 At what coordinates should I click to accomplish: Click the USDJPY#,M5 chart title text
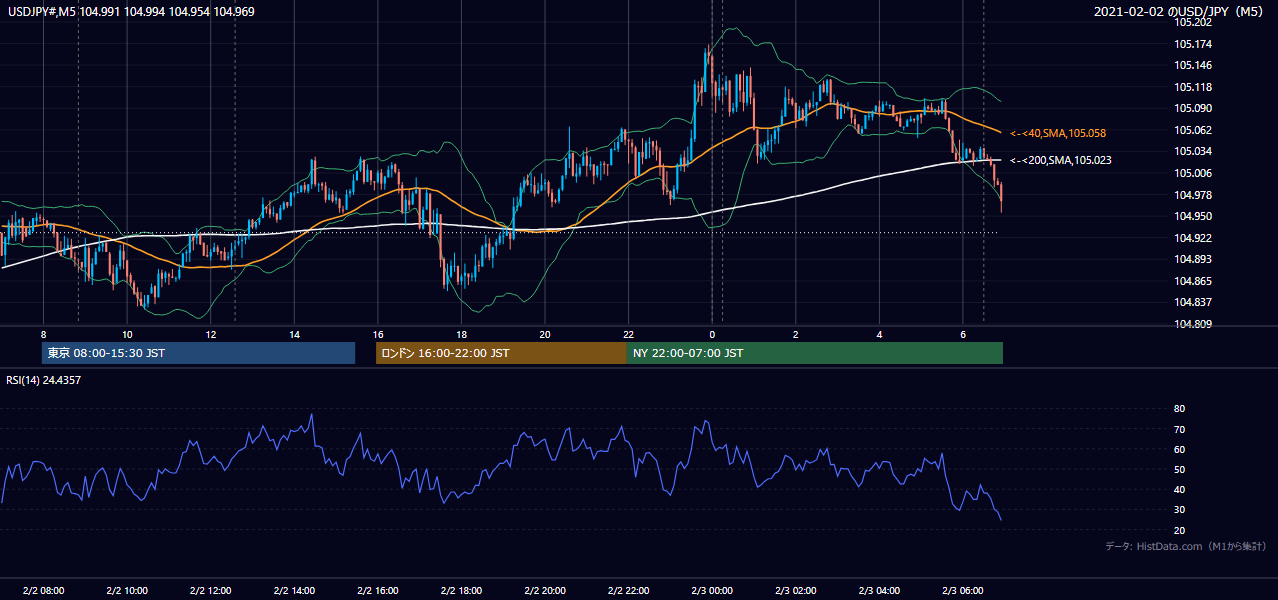point(131,12)
